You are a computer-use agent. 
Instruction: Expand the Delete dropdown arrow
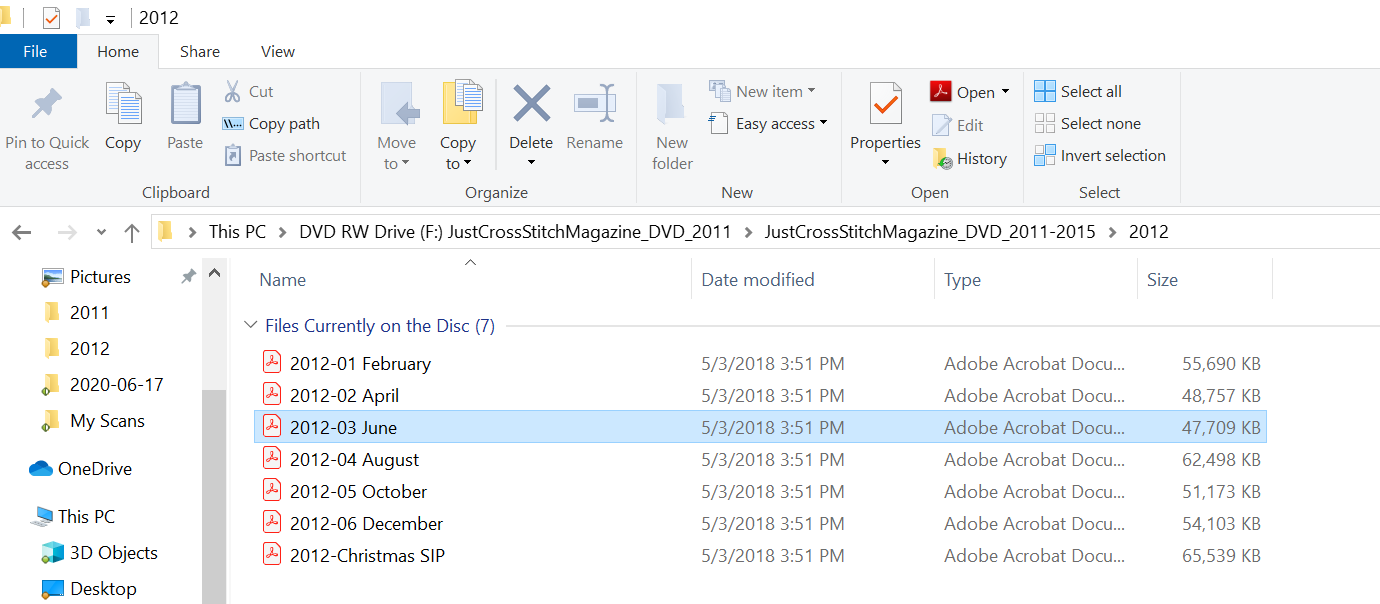point(532,163)
